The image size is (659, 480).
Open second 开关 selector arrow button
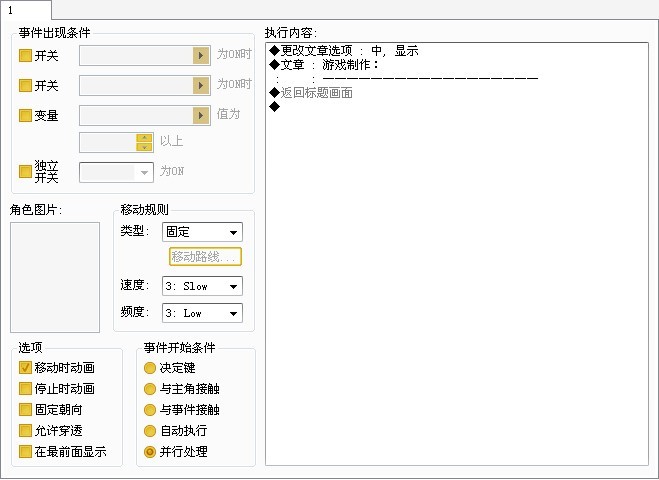pyautogui.click(x=201, y=86)
